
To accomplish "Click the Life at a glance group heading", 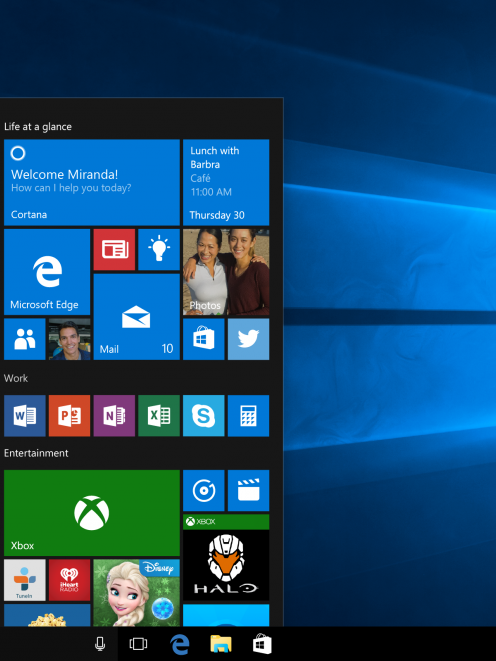I will click(38, 126).
